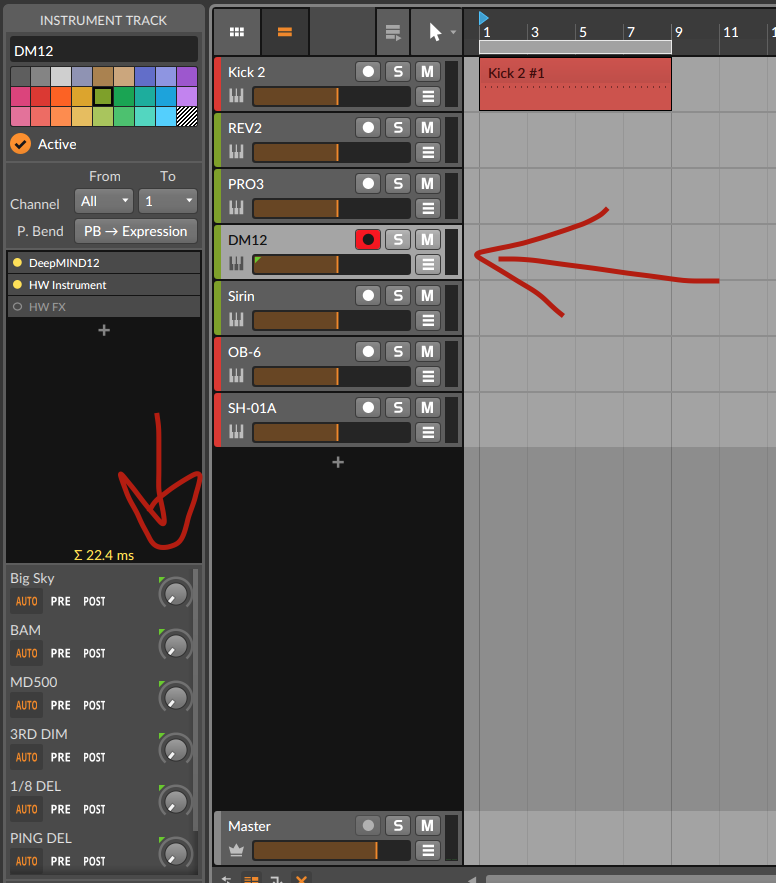This screenshot has width=776, height=883.
Task: Open the tool selection dropdown arrow
Action: pos(453,32)
